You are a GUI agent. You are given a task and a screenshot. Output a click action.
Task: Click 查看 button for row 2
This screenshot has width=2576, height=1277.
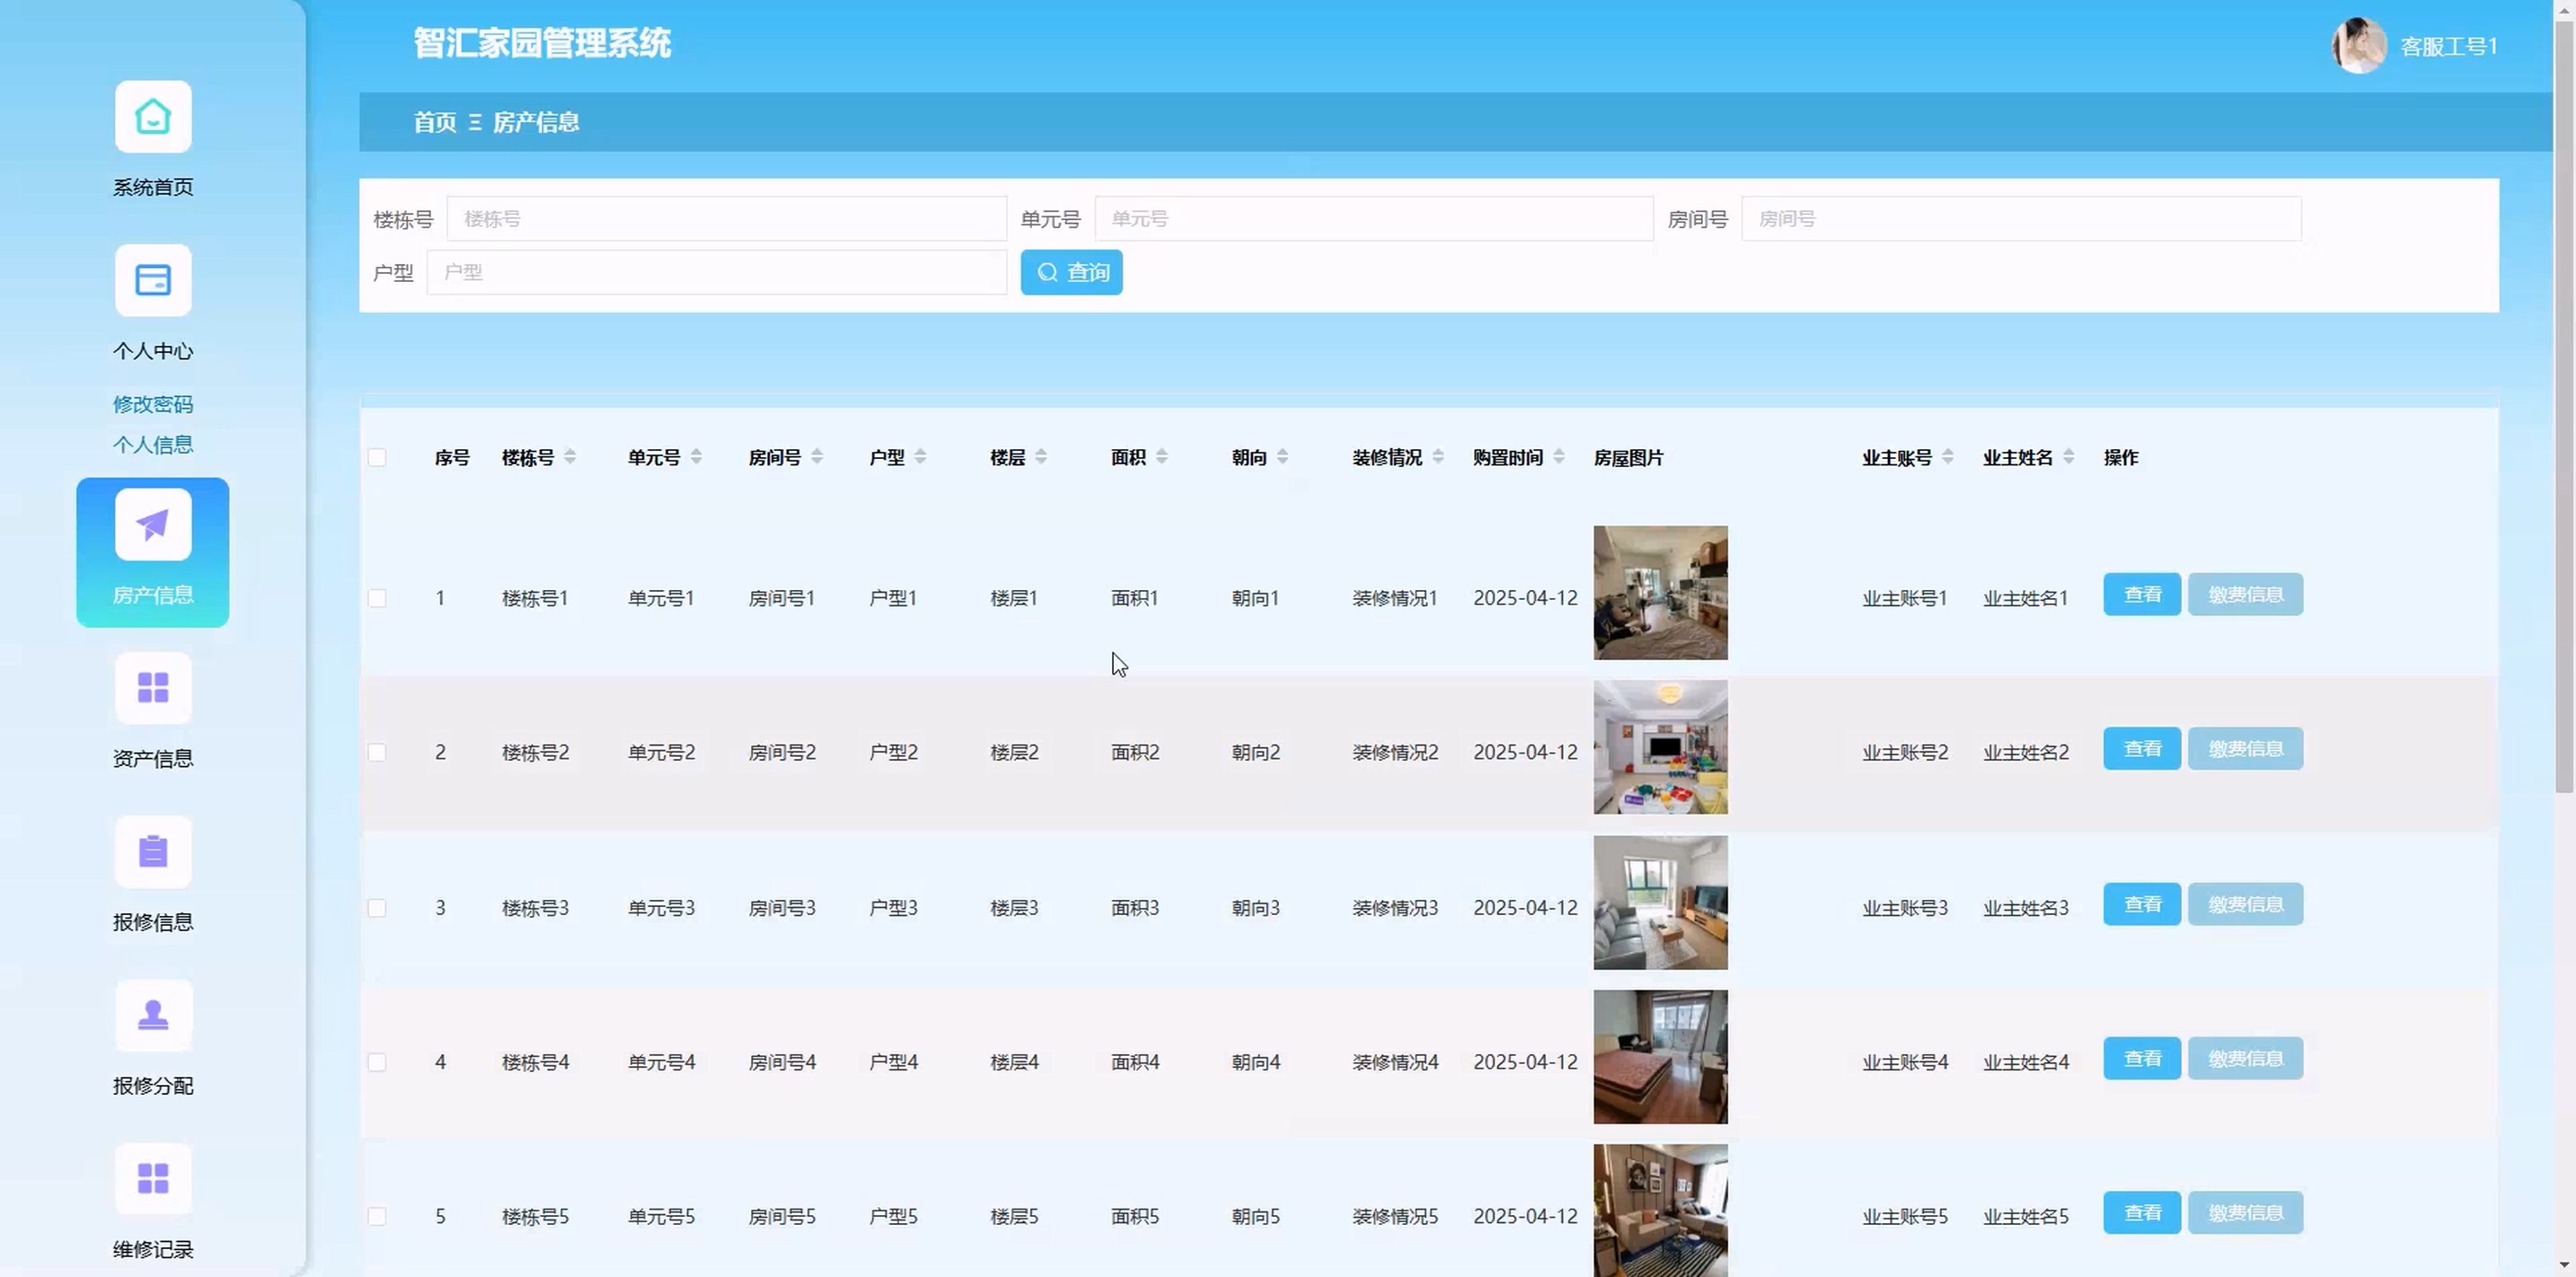pos(2141,749)
